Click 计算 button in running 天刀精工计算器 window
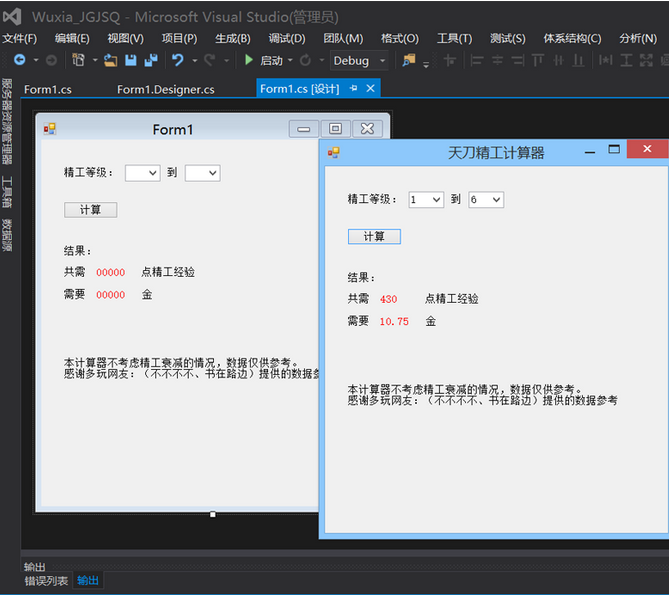This screenshot has width=669, height=595. 374,236
